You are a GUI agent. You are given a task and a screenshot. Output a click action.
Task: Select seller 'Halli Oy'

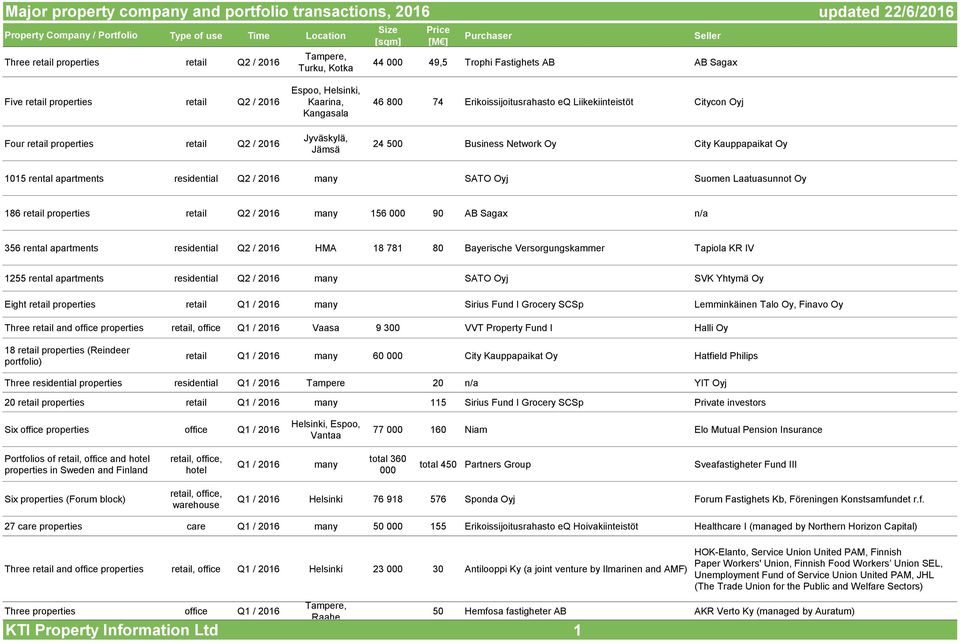click(x=711, y=328)
